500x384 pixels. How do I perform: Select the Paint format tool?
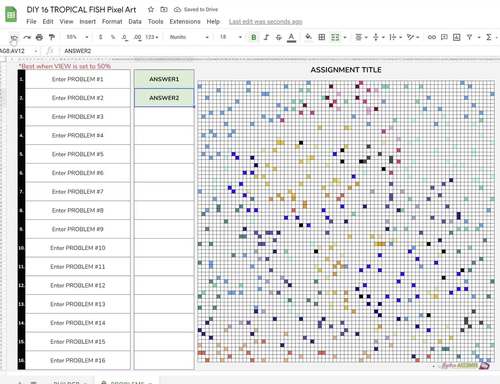tap(52, 37)
